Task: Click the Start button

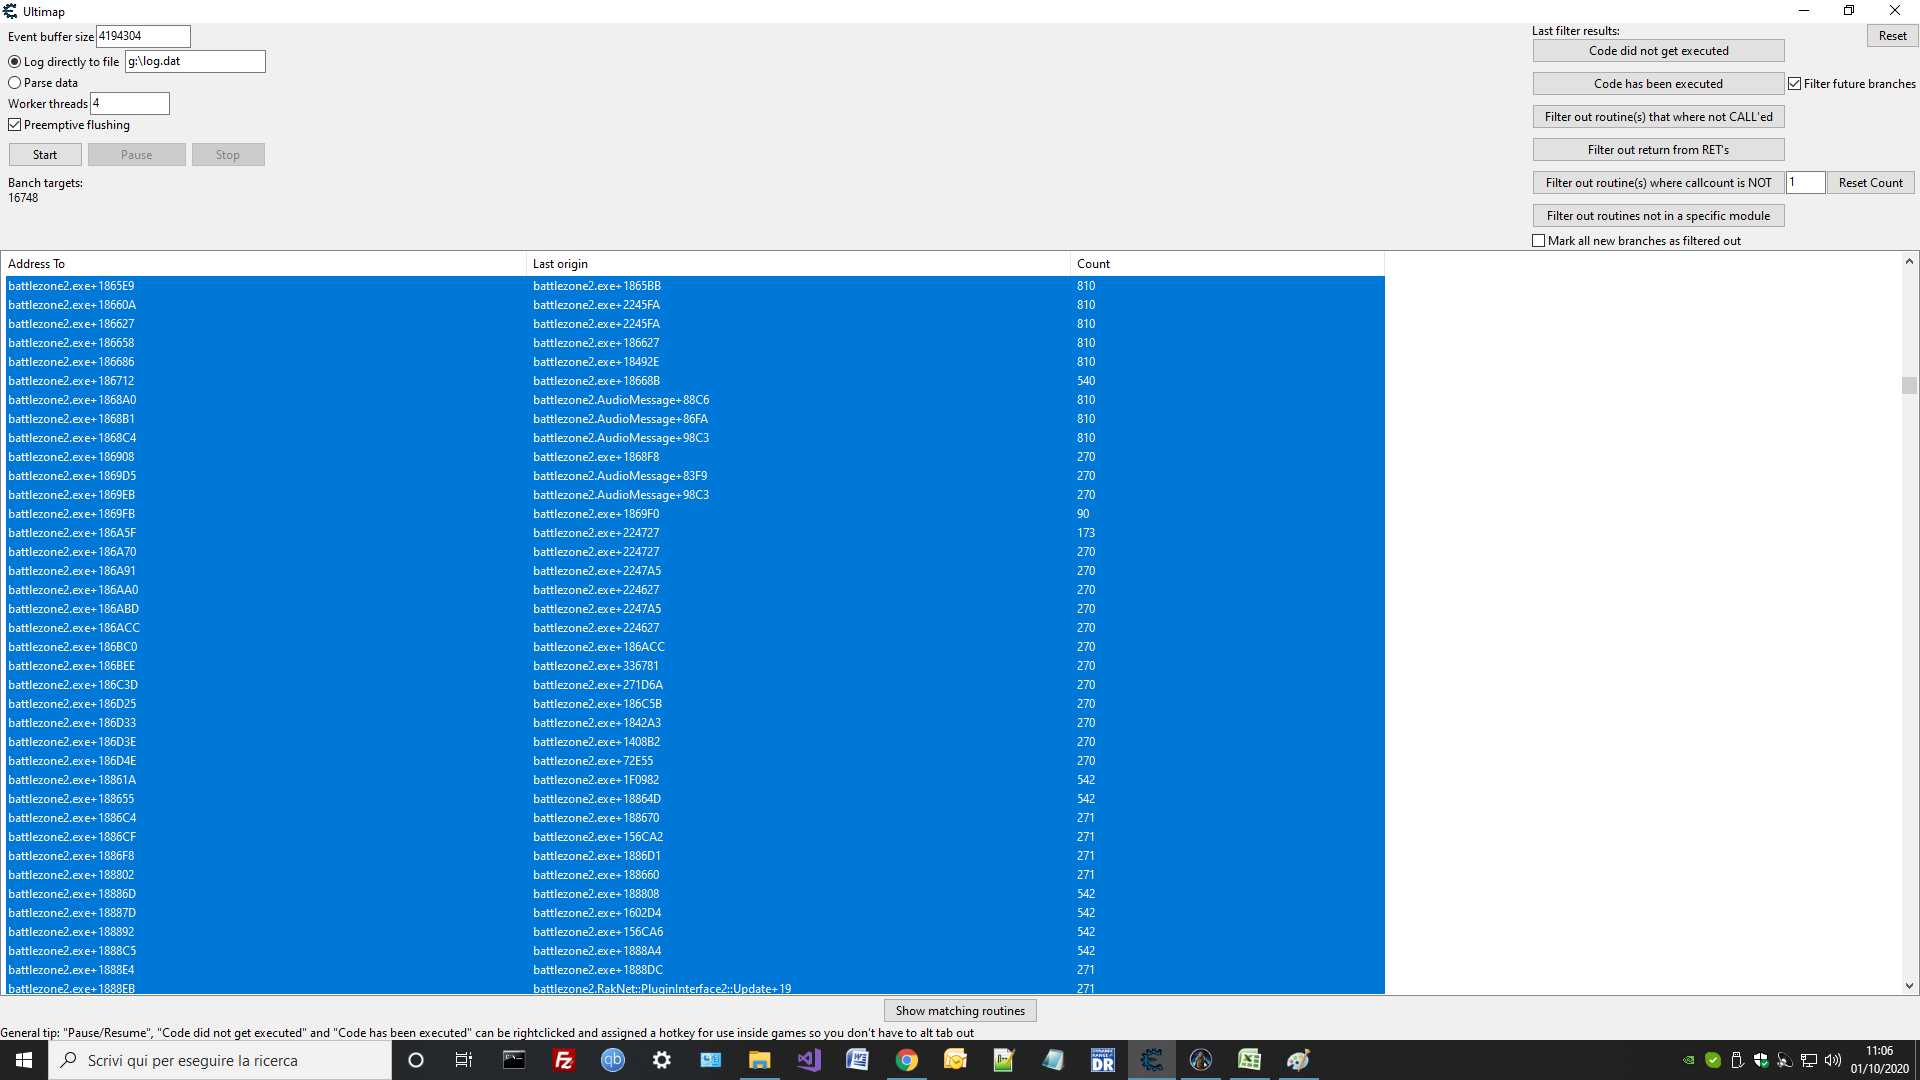Action: (45, 154)
